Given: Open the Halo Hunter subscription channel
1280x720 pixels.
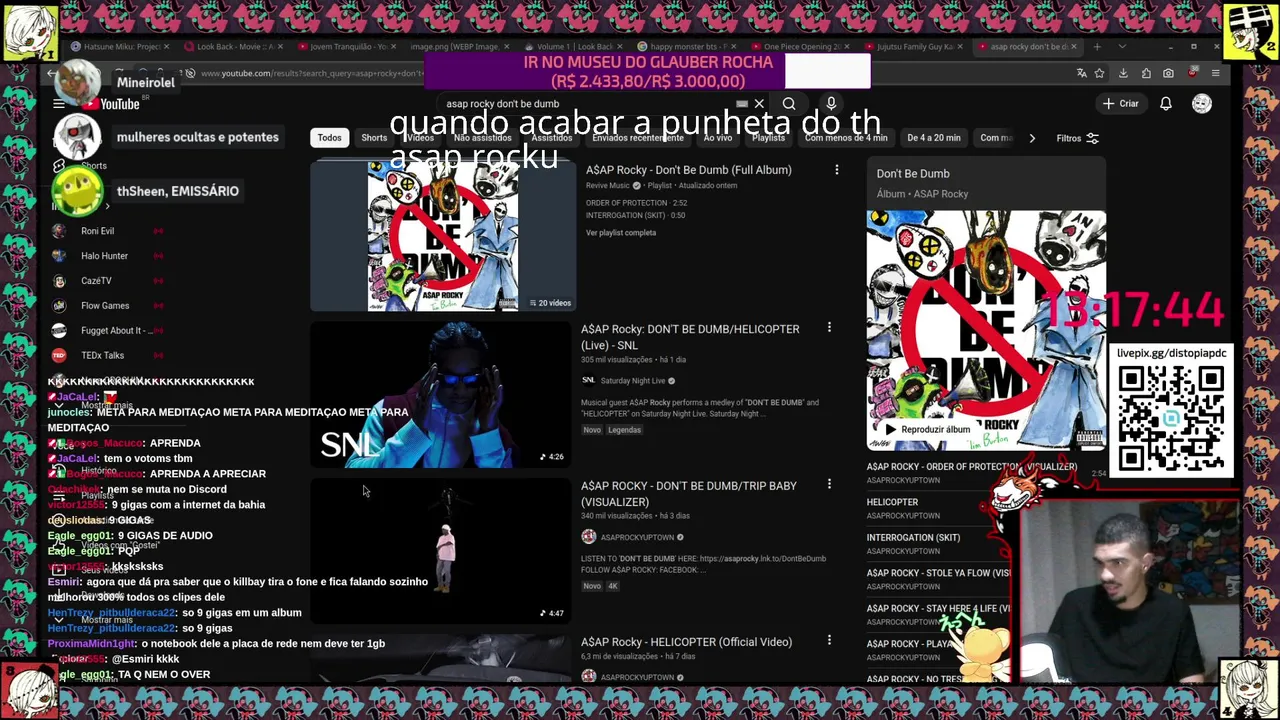Looking at the screenshot, I should click(x=105, y=256).
